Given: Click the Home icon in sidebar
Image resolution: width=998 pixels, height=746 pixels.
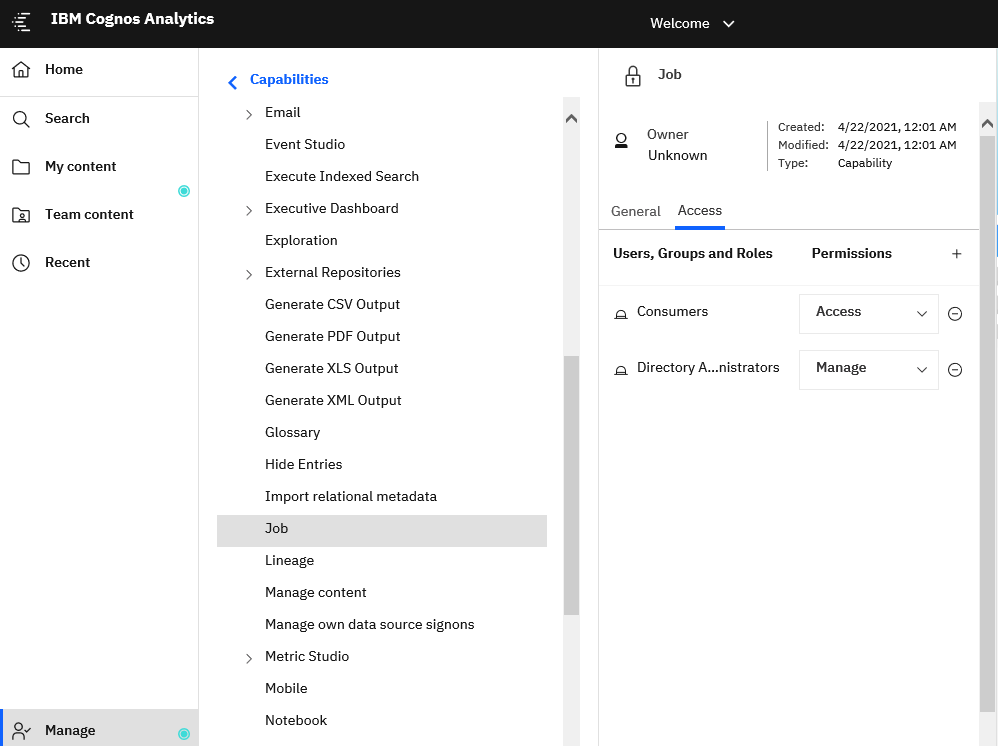Looking at the screenshot, I should pos(21,69).
